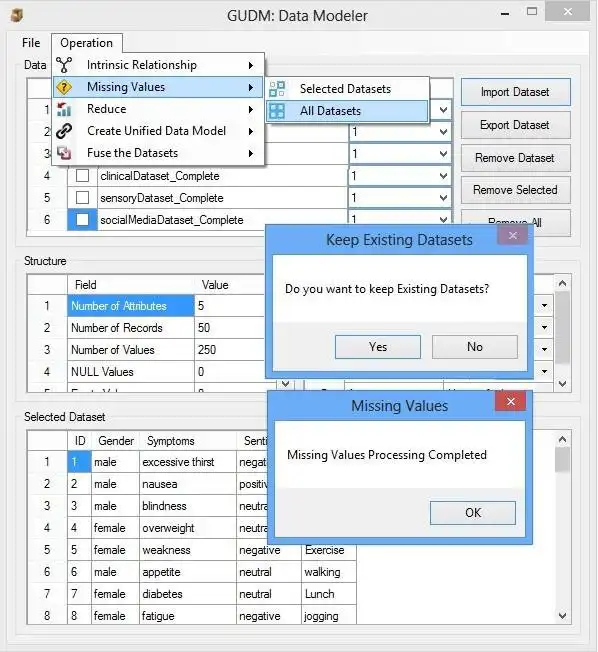Select the Exercise cell in row 5
This screenshot has width=598, height=652.
329,550
